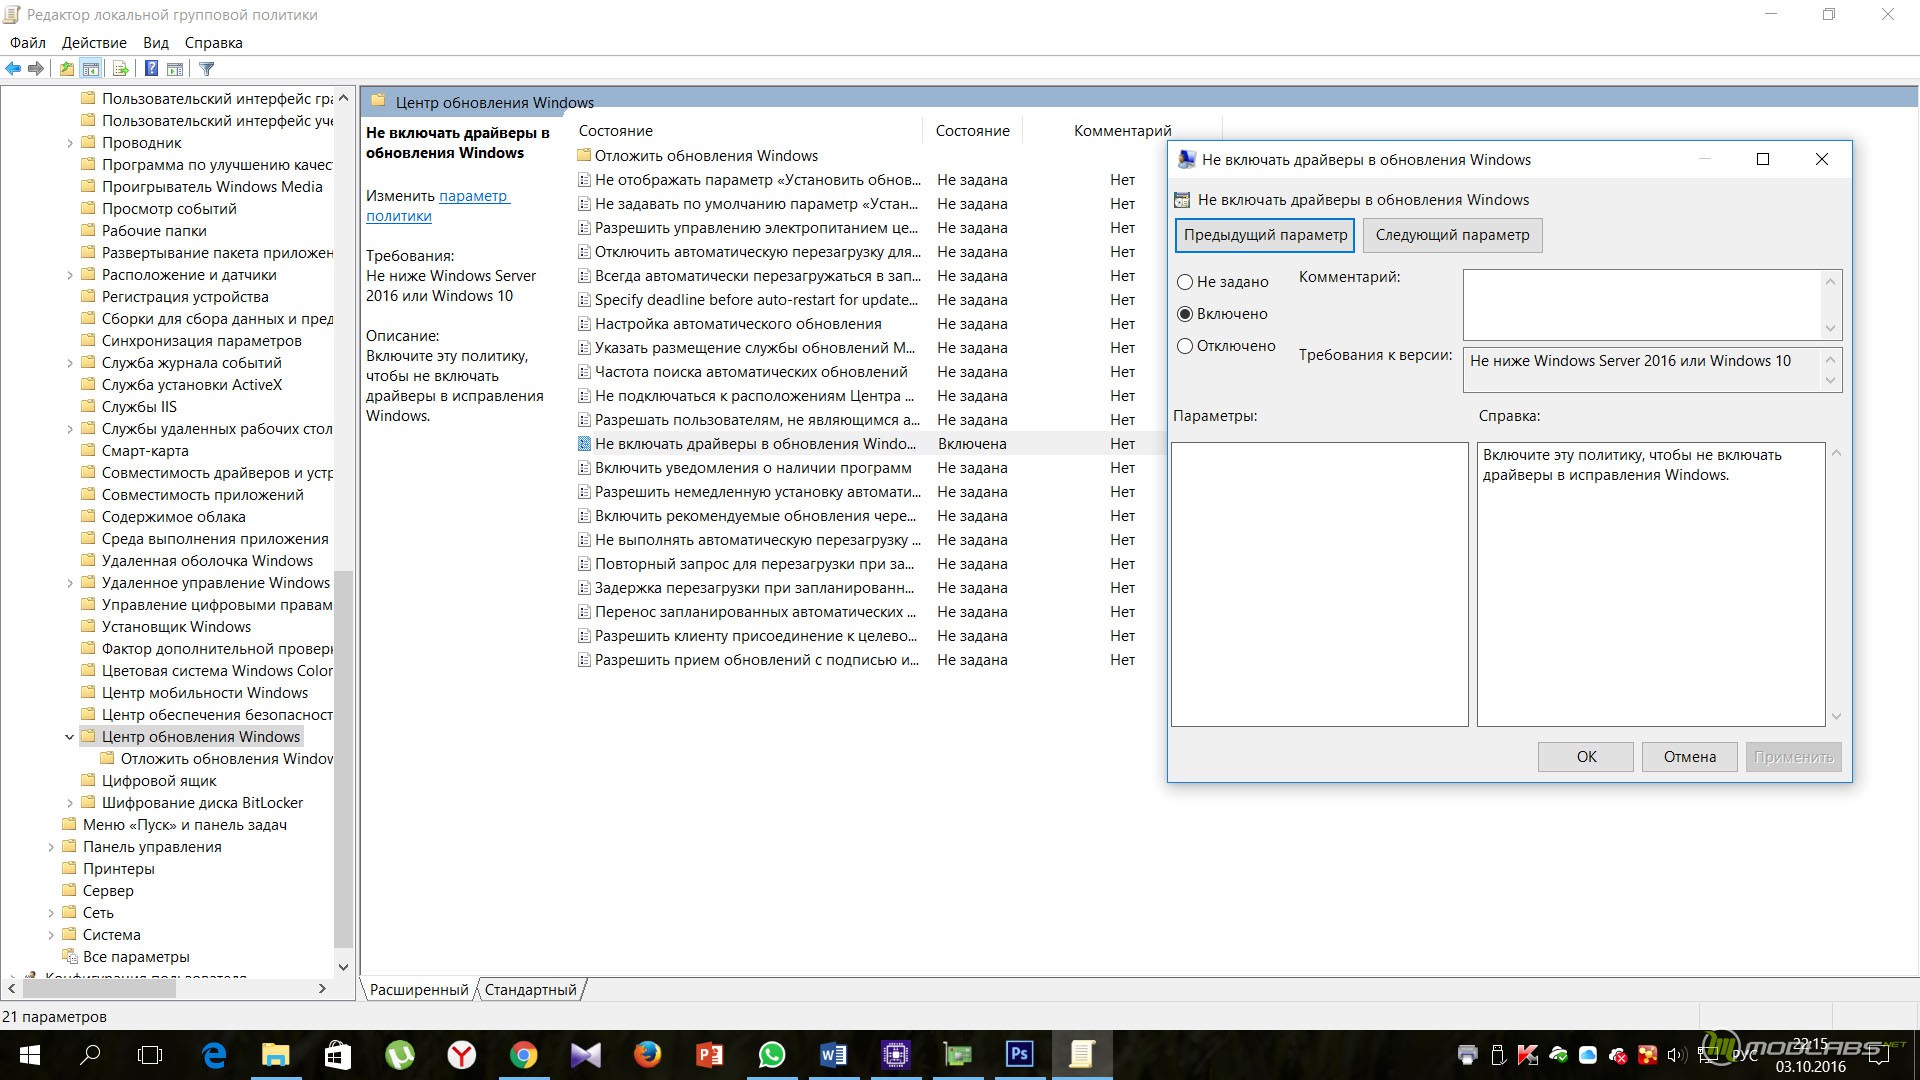
Task: Open the Windows Start menu
Action: click(29, 1055)
